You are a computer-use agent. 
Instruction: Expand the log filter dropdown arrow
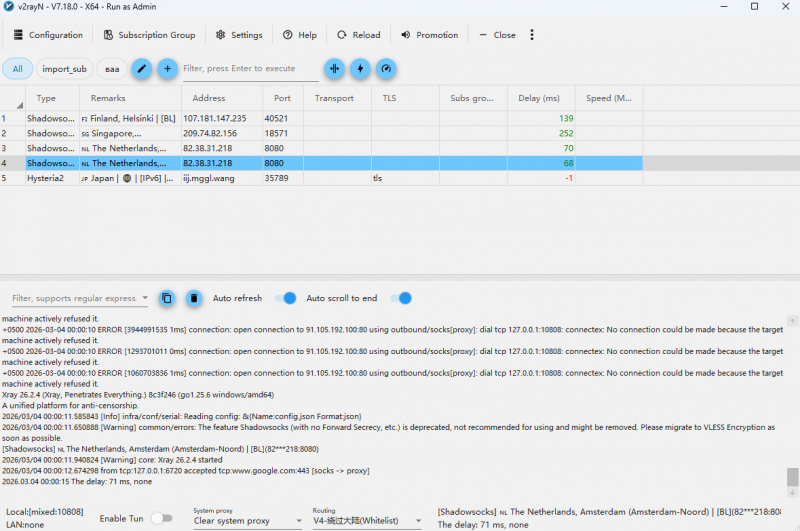(x=146, y=298)
